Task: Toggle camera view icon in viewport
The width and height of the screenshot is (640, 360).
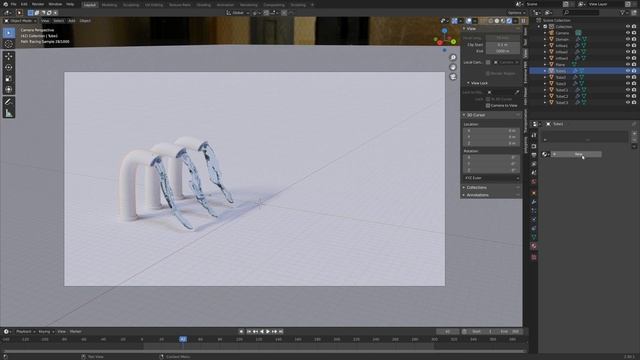Action: click(x=453, y=77)
